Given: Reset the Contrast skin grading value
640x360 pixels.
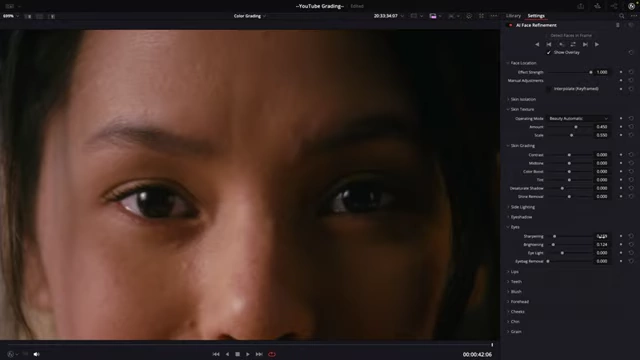Looking at the screenshot, I should point(631,155).
